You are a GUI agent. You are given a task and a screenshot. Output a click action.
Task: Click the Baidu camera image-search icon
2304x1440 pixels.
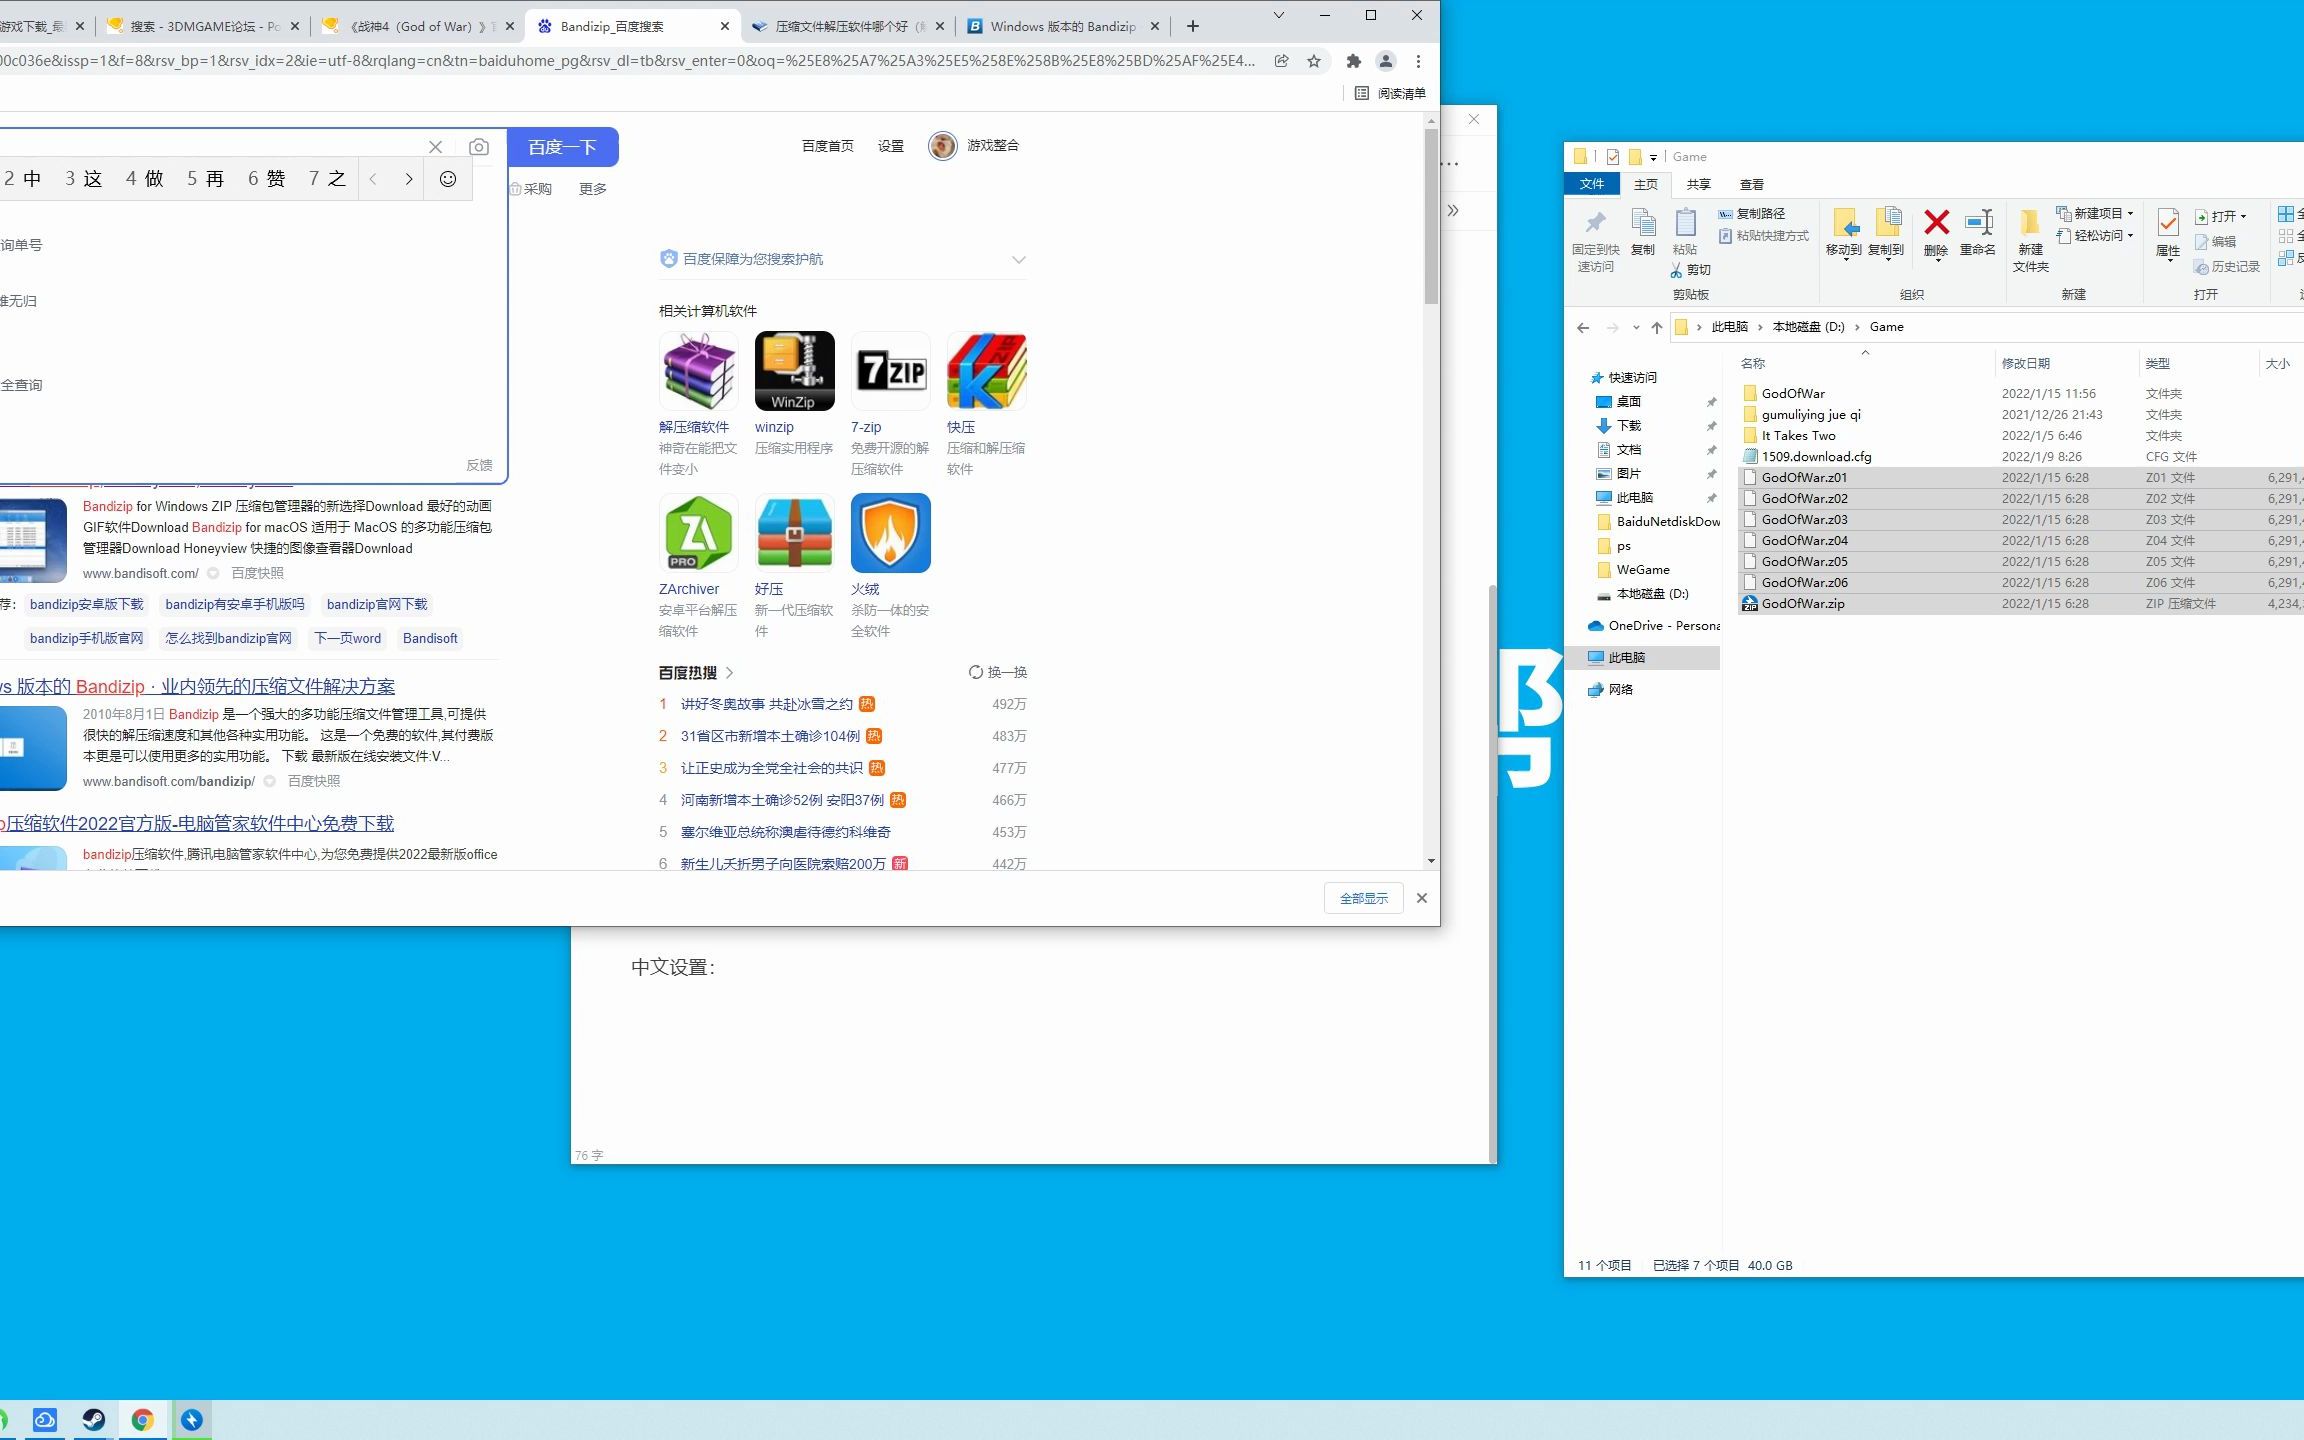click(x=479, y=147)
